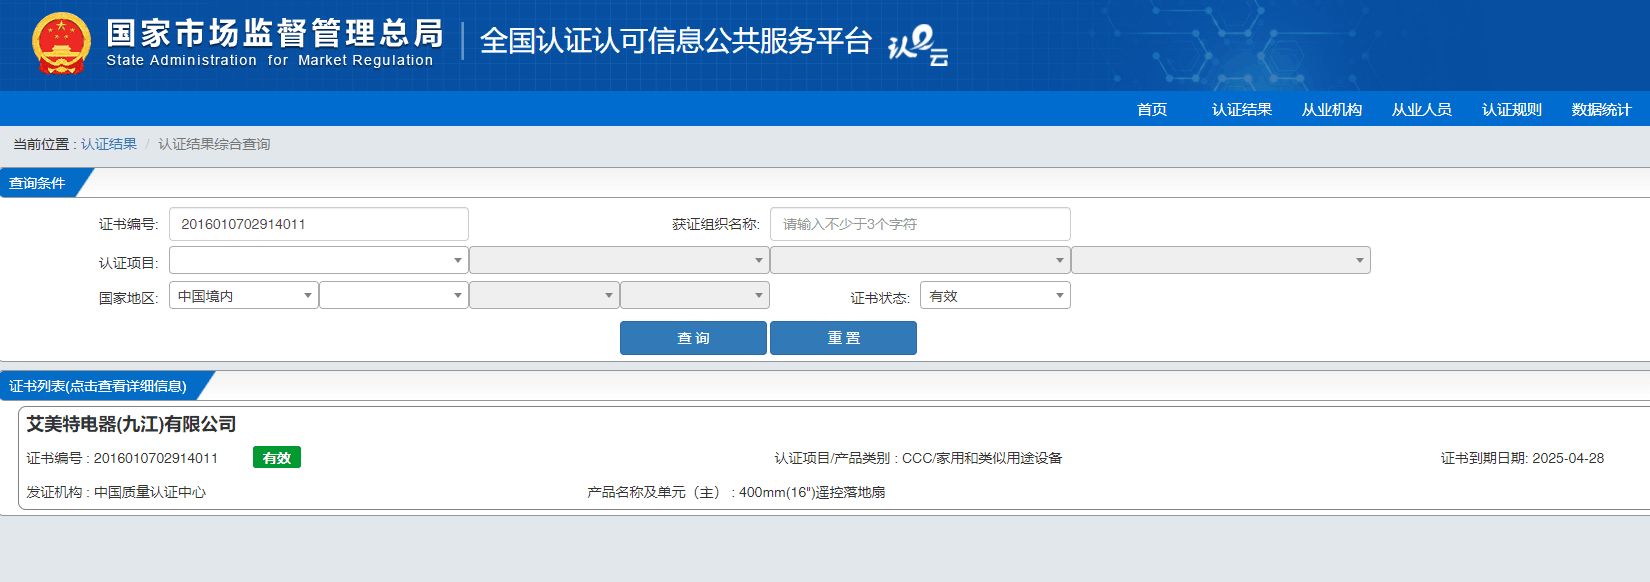
Task: Click the national emblem logo icon
Action: click(x=61, y=44)
